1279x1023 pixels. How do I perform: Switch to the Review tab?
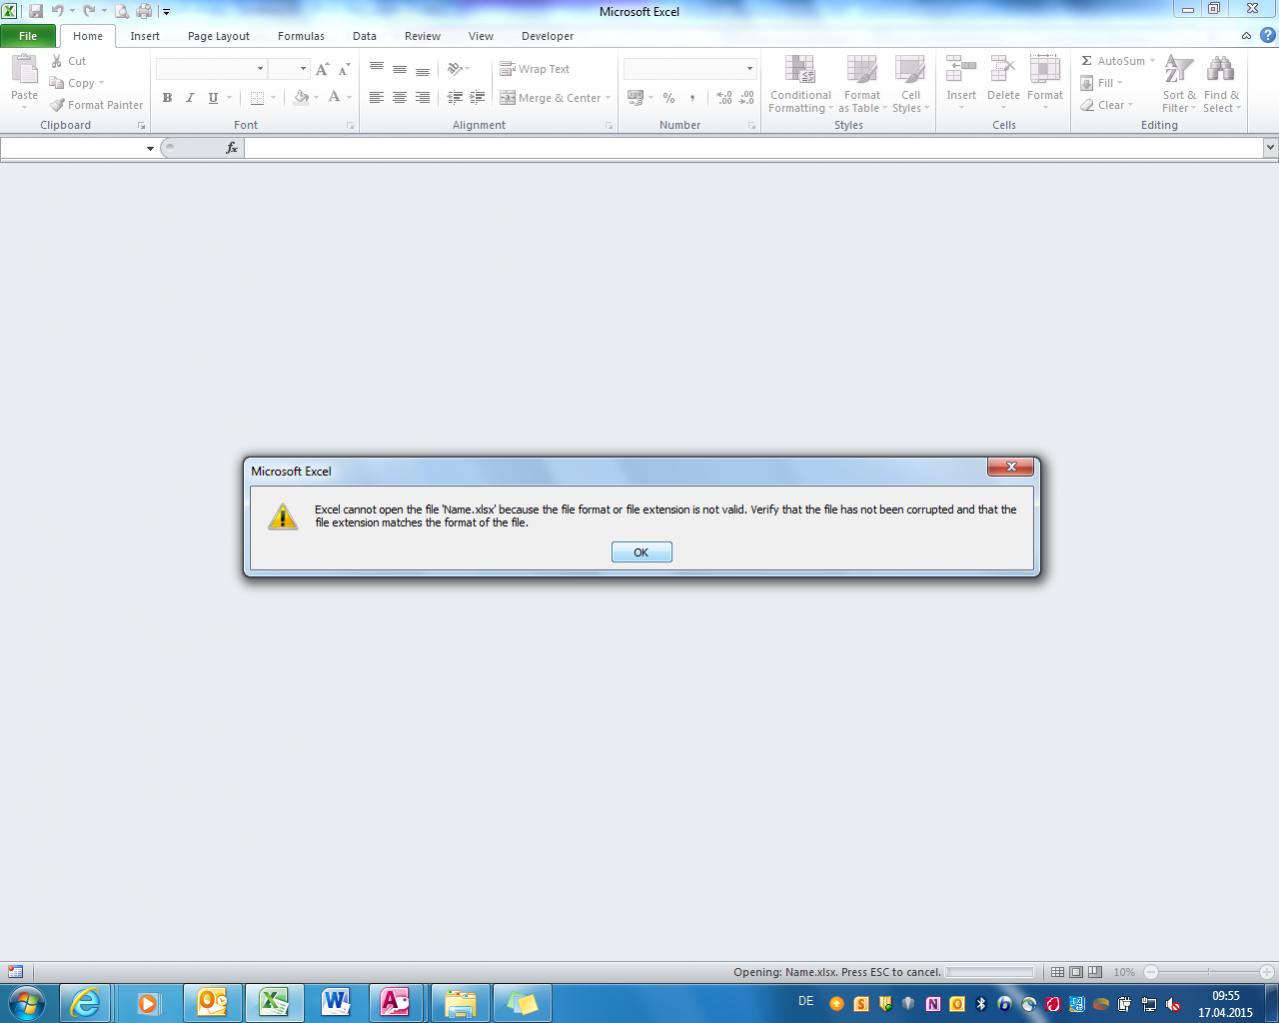click(422, 36)
